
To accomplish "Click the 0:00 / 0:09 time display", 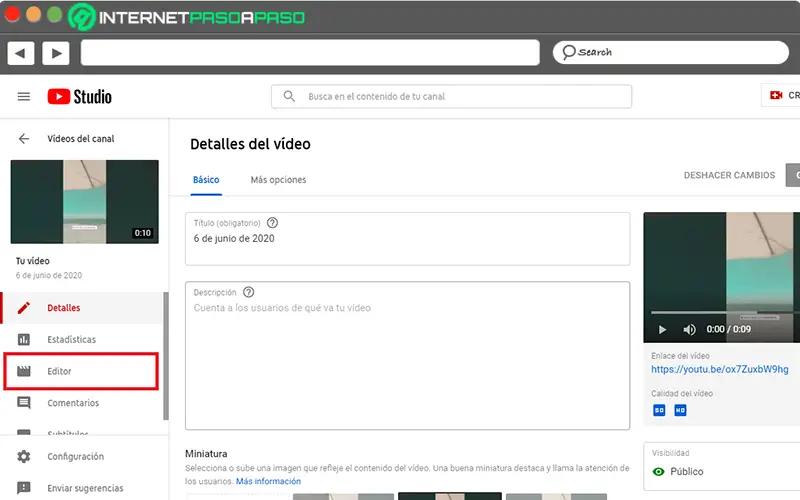I will (x=728, y=329).
